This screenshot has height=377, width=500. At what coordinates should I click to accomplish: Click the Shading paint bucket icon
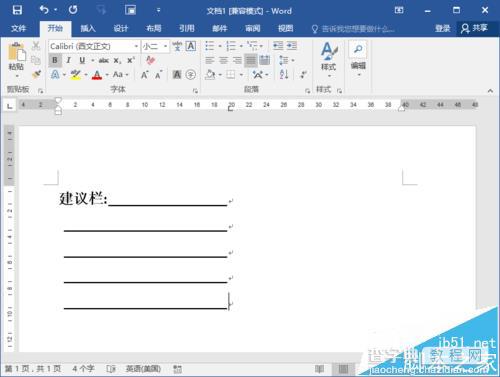pos(210,74)
